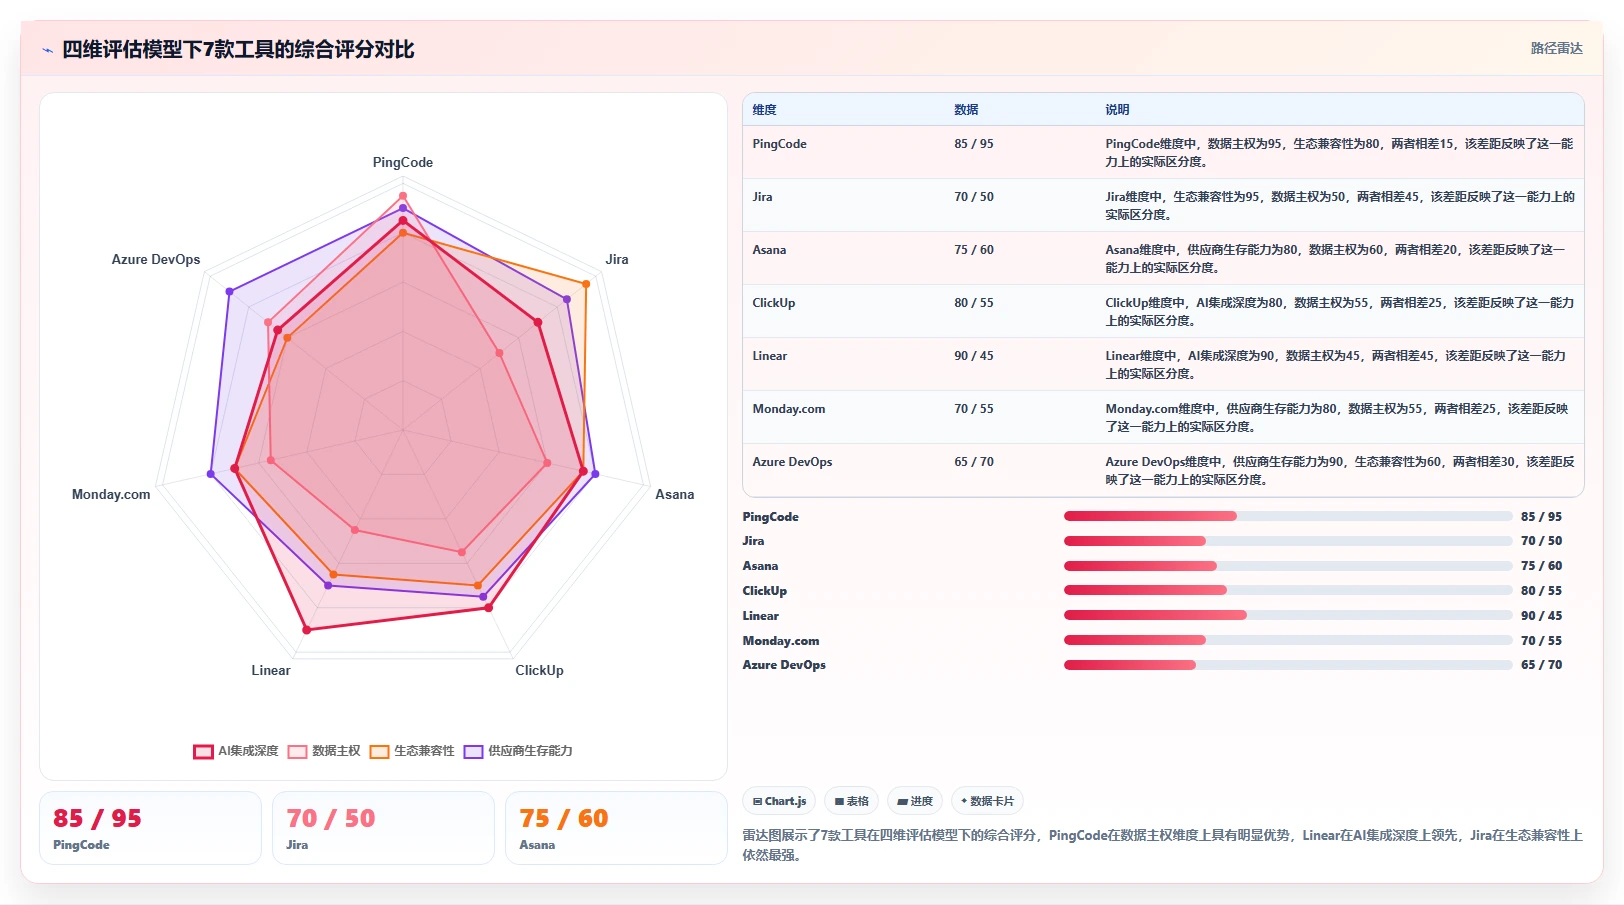The width and height of the screenshot is (1624, 905).
Task: Click the Azure DevOps progress value 65 / 70
Action: pyautogui.click(x=1541, y=665)
